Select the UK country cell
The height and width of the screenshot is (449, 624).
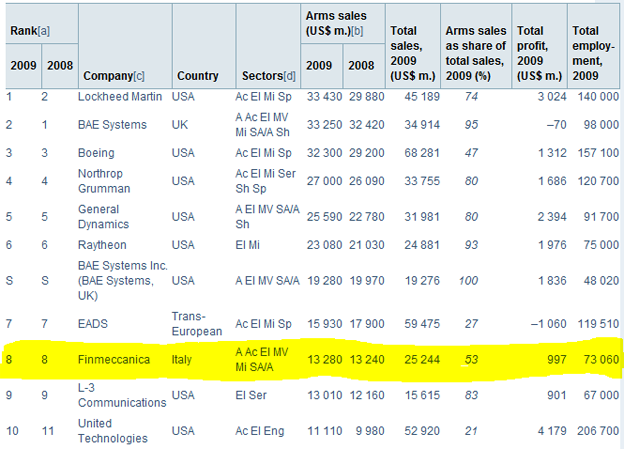point(180,125)
